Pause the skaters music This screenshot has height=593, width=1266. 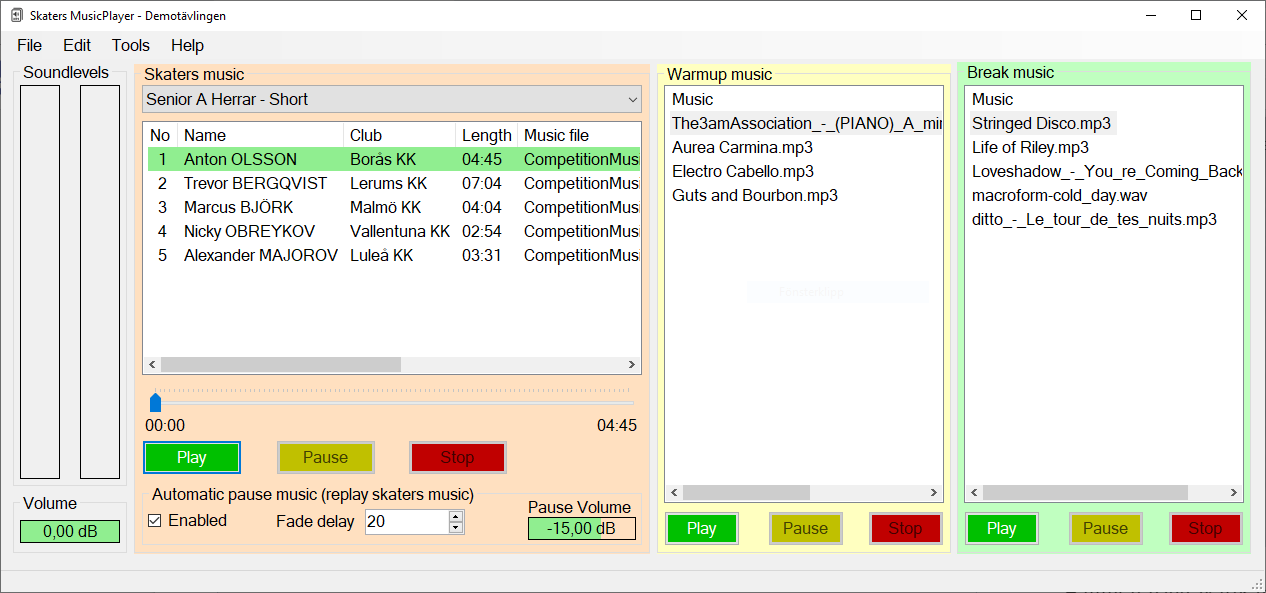(325, 457)
